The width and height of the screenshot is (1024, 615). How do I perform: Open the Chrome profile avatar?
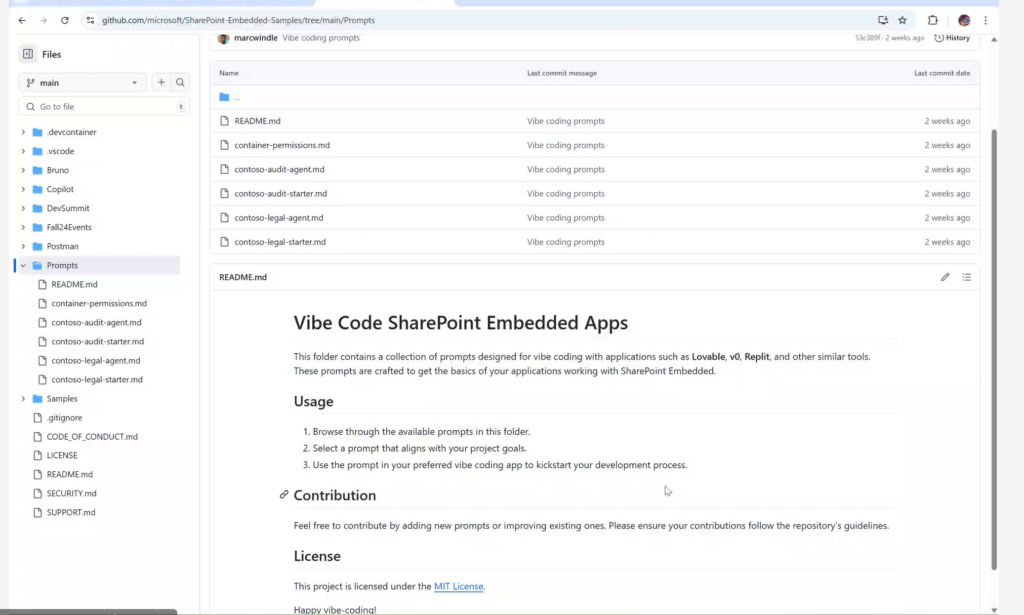point(964,20)
